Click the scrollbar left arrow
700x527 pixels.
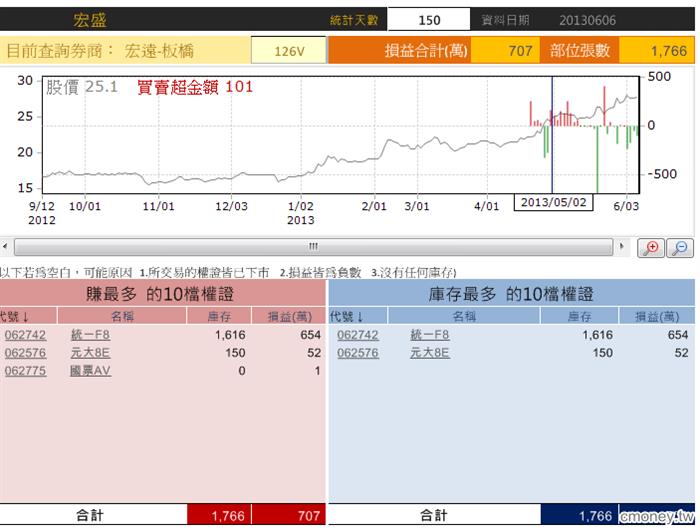tap(5, 246)
